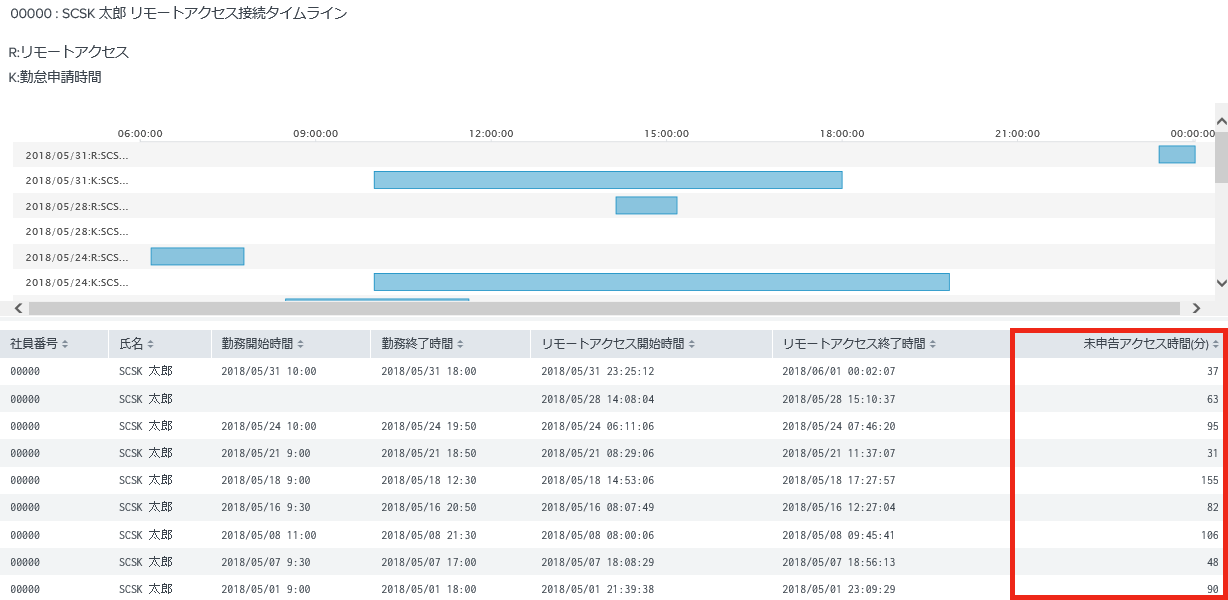Click the 2018/05/31 late-night remote access bar
This screenshot has height=600, width=1228.
click(1176, 154)
